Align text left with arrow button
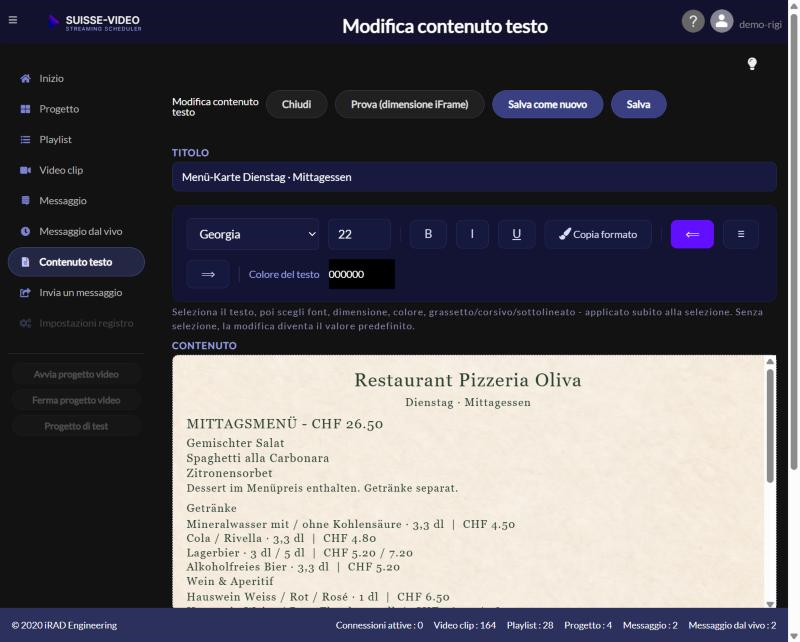Screen dimensions: 800x642 tap(692, 234)
